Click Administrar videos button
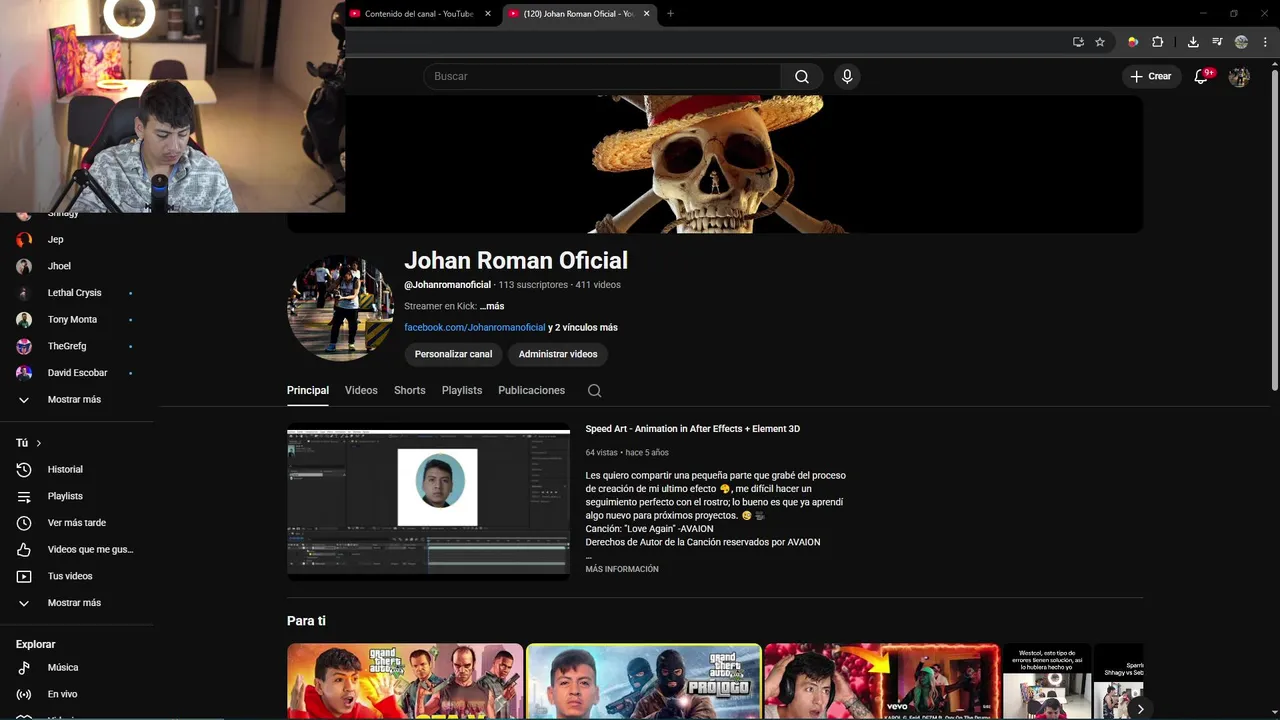 pyautogui.click(x=558, y=354)
